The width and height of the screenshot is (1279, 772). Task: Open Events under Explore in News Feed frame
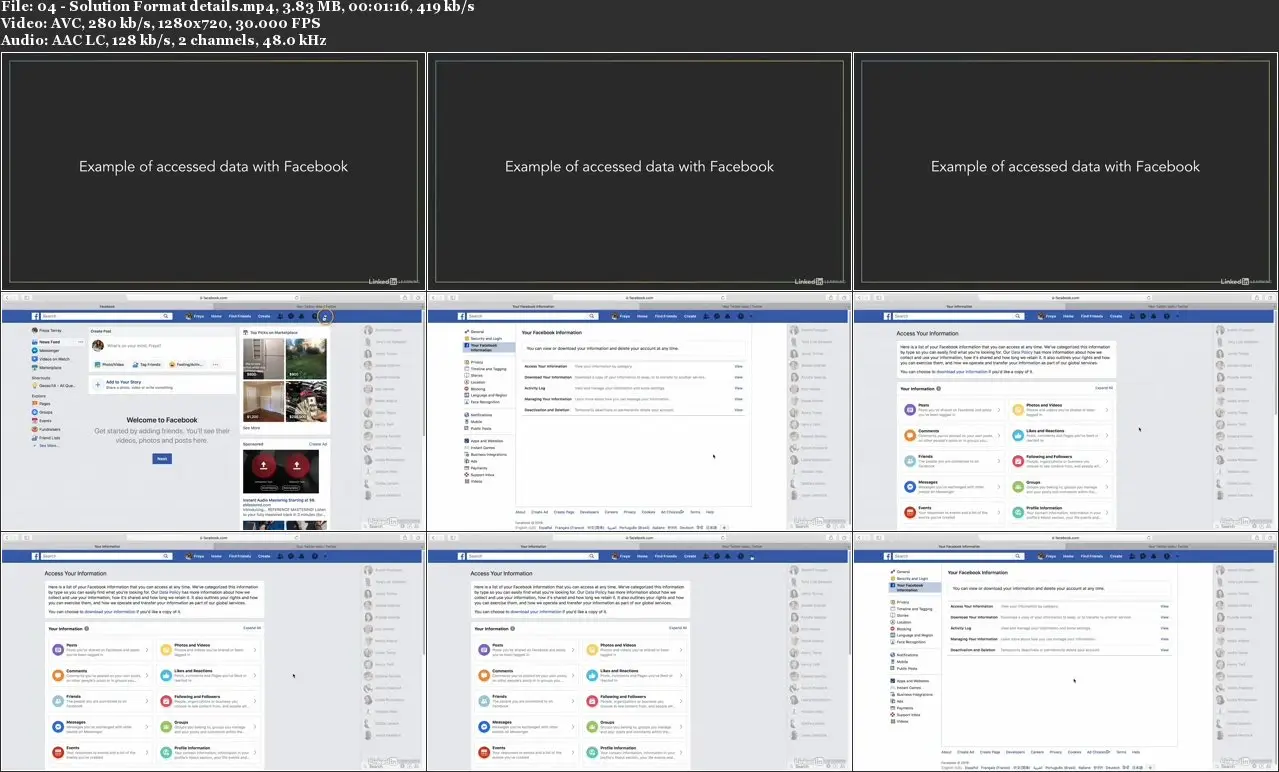click(x=41, y=421)
